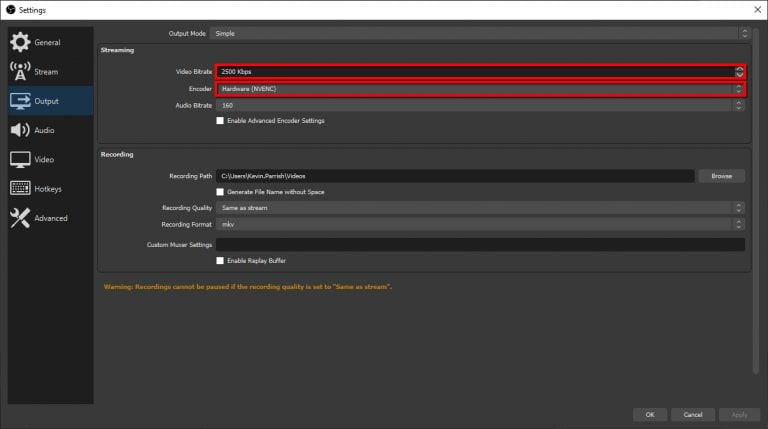Enable Replay Buffer checkbox
The image size is (768, 429).
click(220, 261)
